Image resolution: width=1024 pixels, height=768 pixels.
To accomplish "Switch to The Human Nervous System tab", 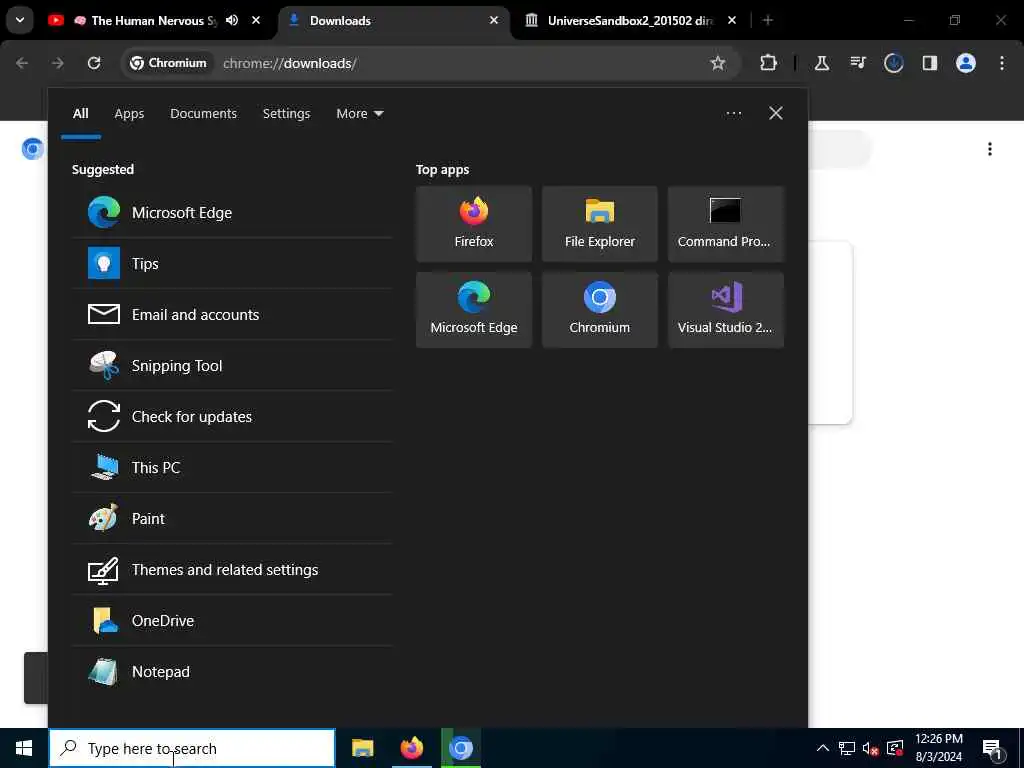I will (x=153, y=21).
